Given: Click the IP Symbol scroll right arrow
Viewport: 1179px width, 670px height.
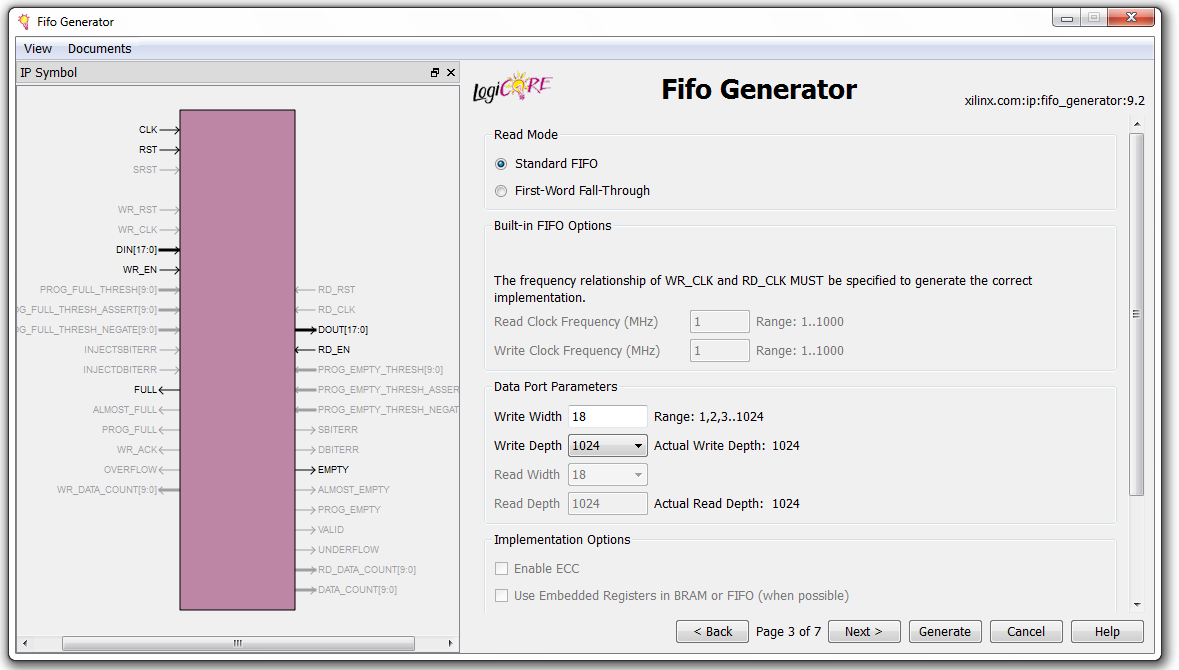Looking at the screenshot, I should pos(450,644).
